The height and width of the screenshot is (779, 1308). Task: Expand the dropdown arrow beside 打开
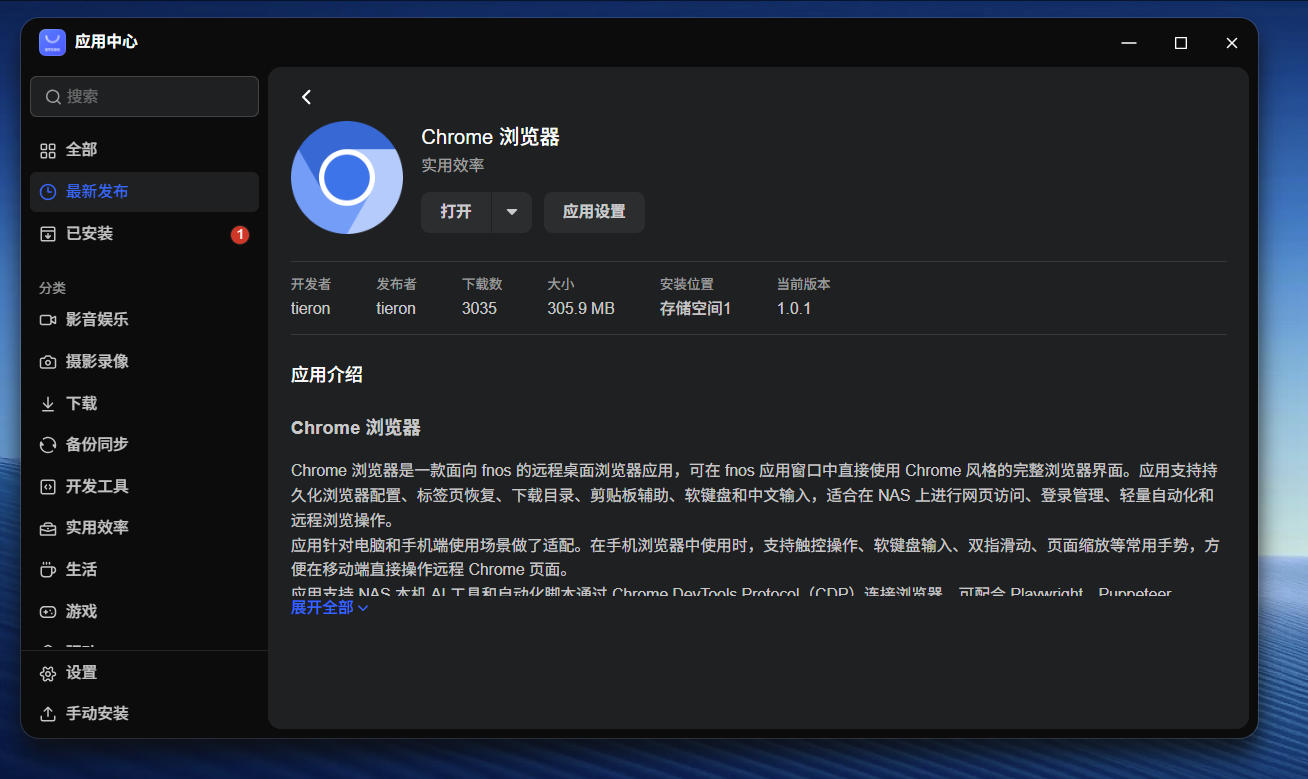tap(512, 212)
